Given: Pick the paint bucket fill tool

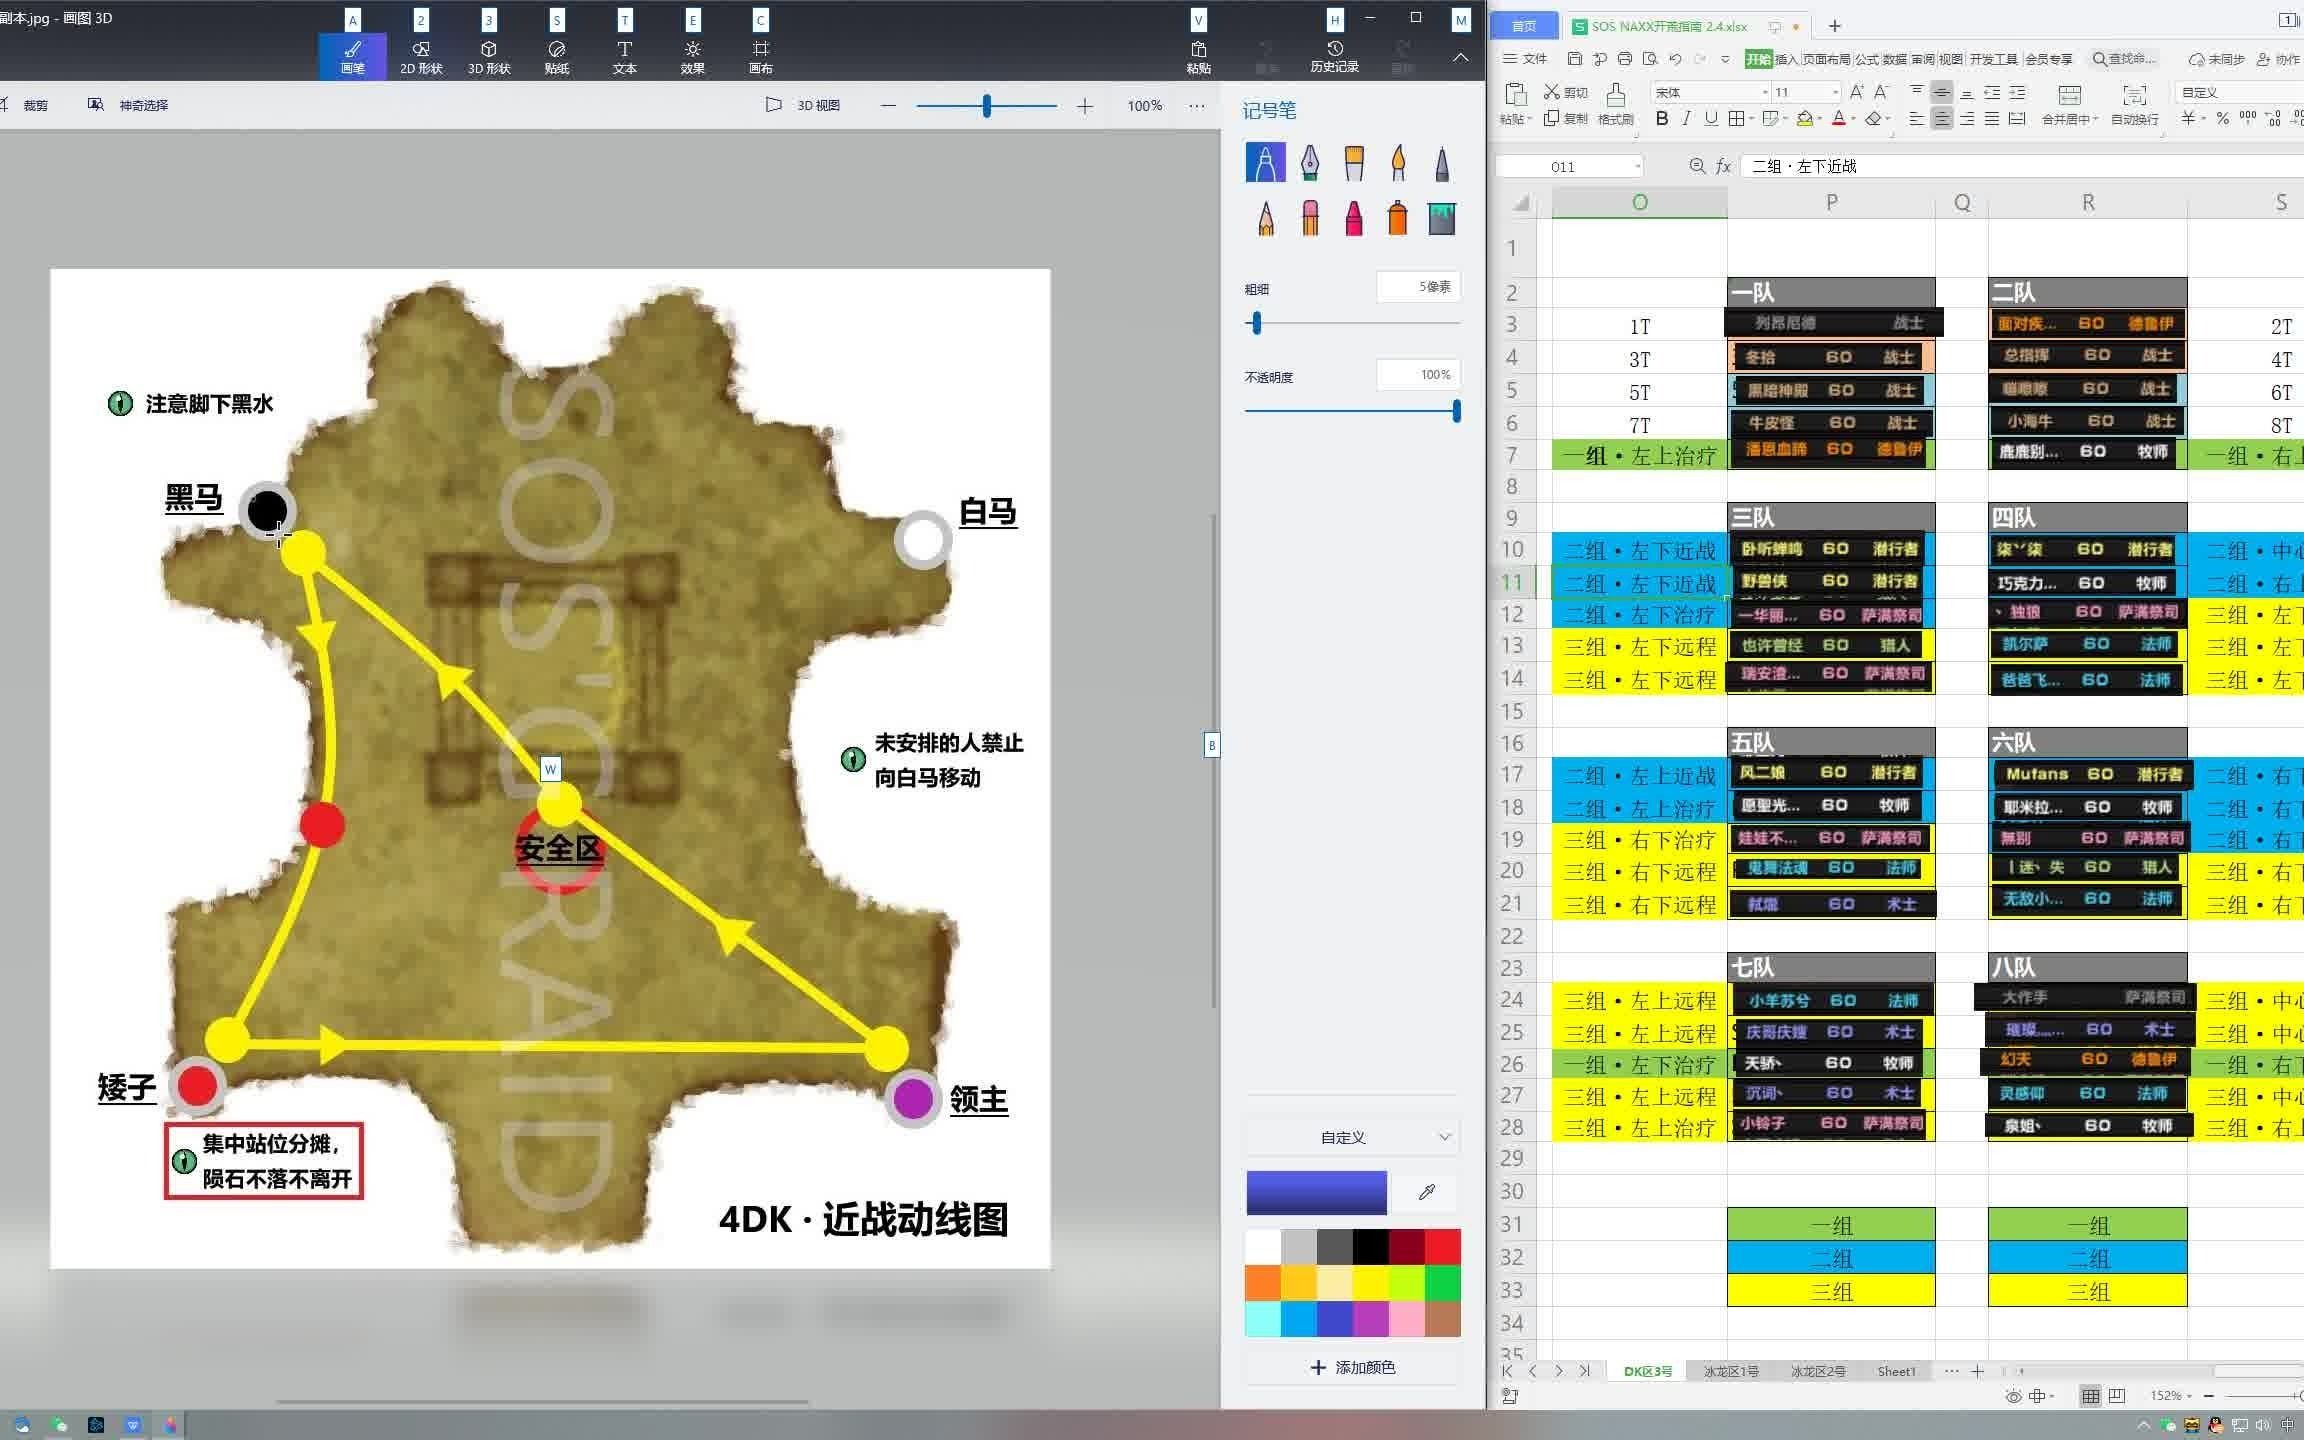Looking at the screenshot, I should point(1441,218).
